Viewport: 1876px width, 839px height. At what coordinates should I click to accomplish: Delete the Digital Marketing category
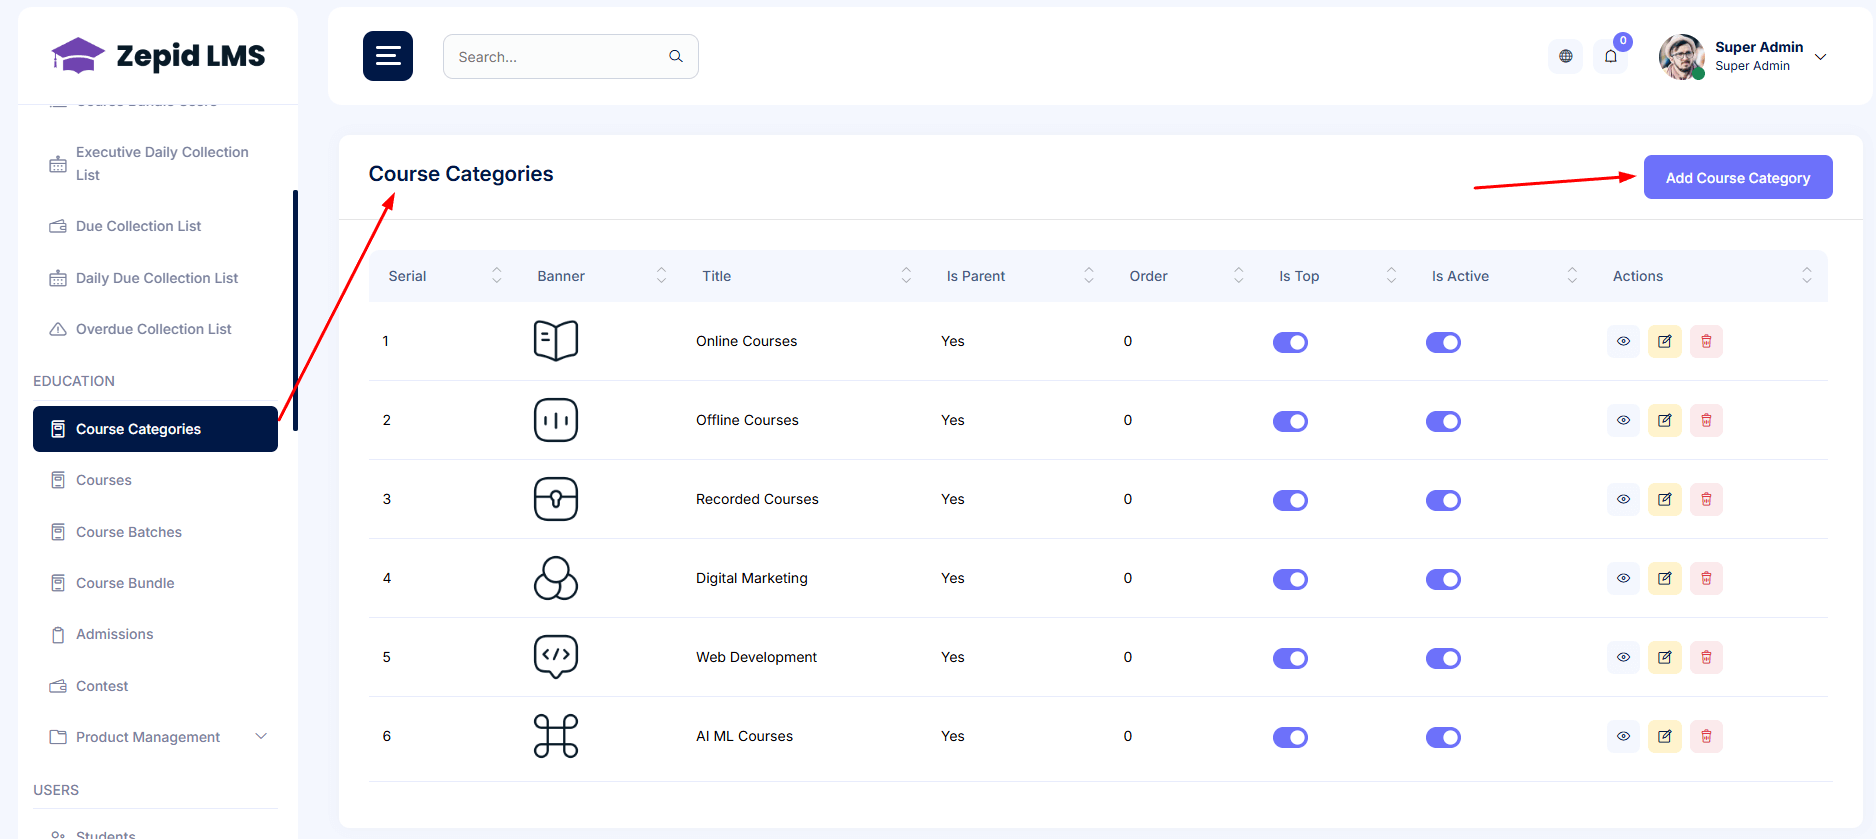tap(1707, 579)
